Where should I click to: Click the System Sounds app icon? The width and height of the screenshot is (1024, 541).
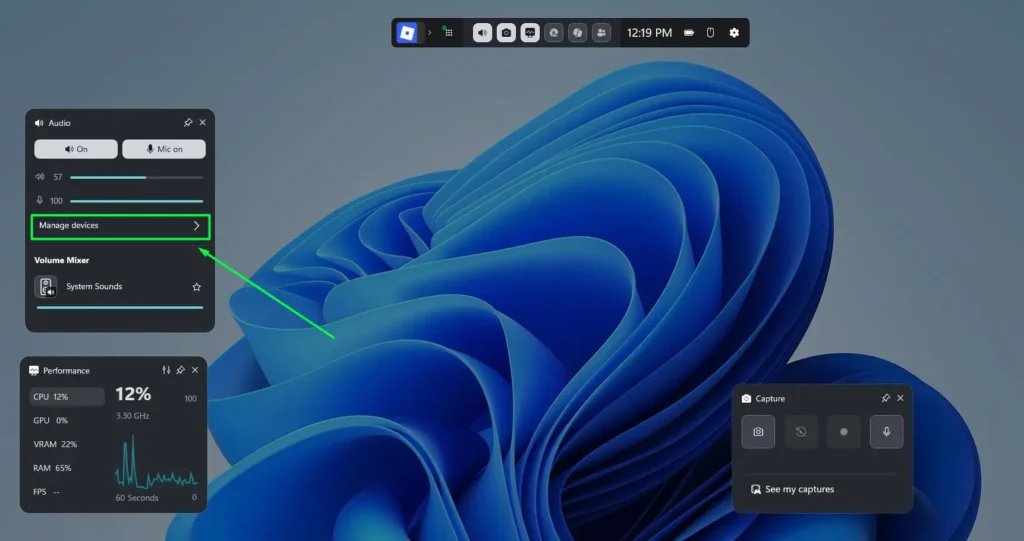click(46, 287)
